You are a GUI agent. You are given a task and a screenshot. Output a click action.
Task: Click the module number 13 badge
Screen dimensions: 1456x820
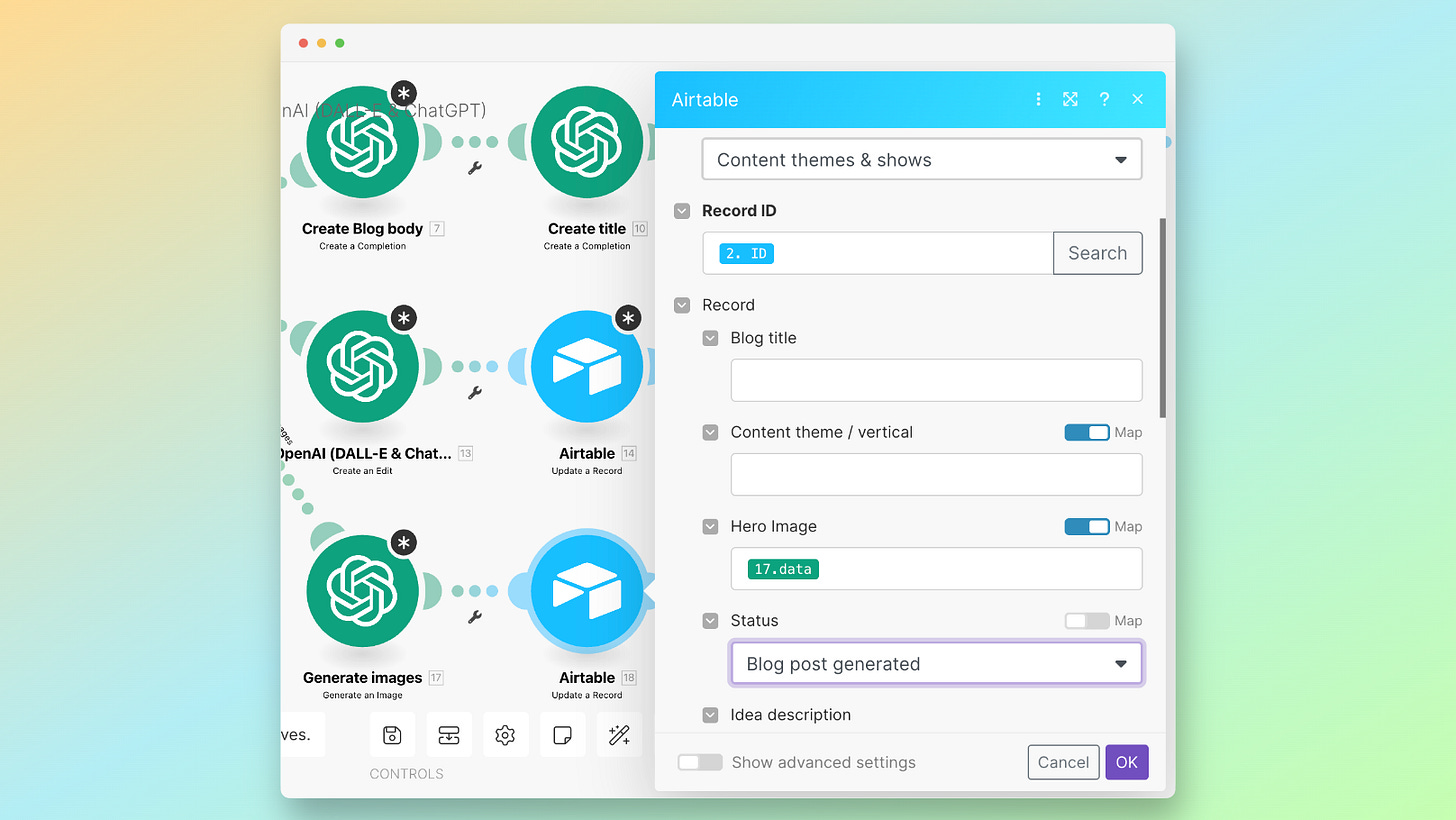[x=465, y=454]
